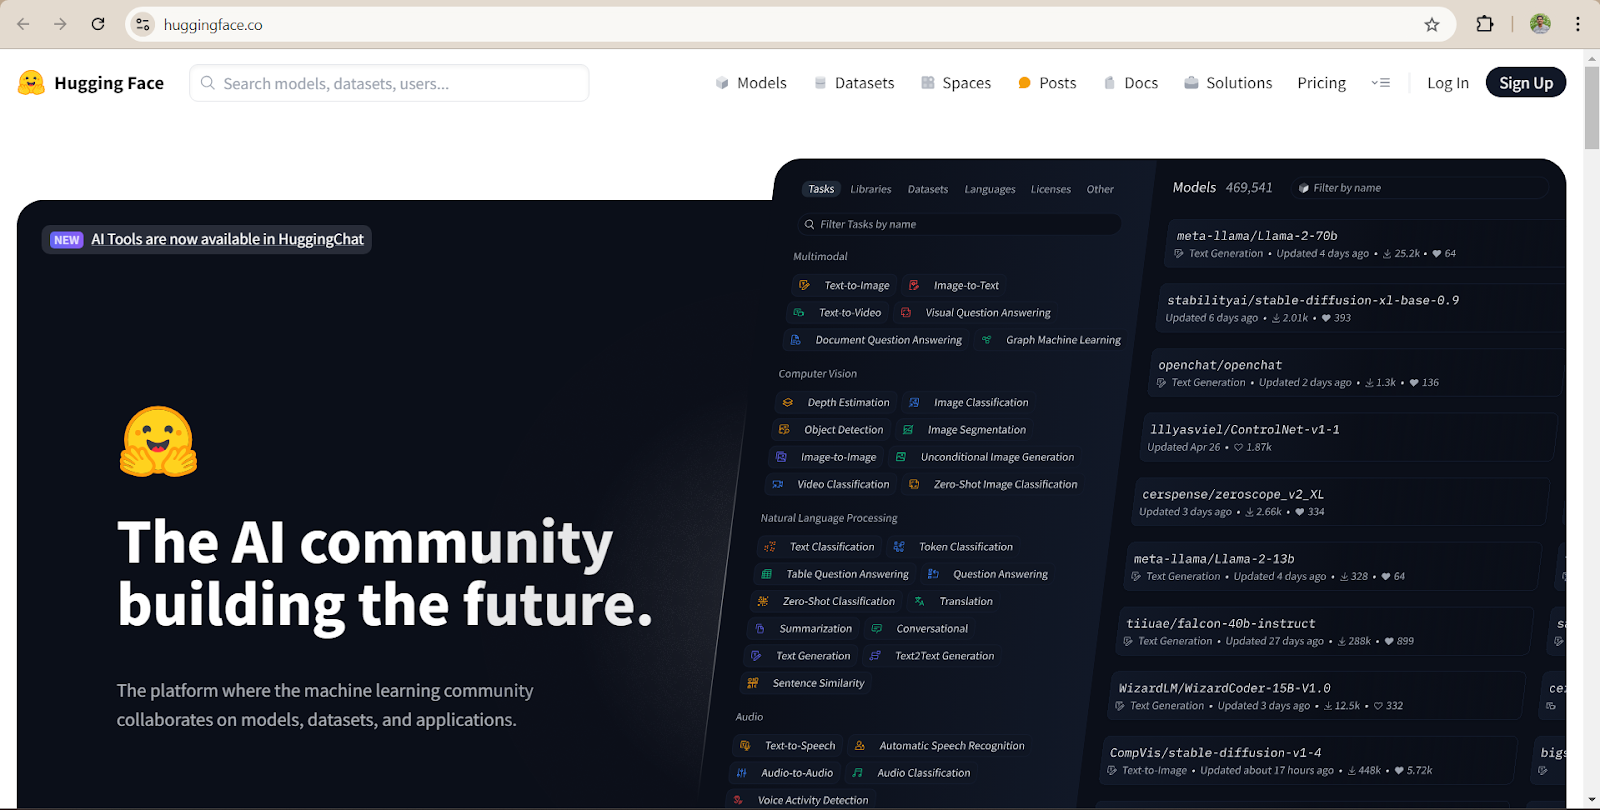This screenshot has height=810, width=1600.
Task: Reload the page with the refresh icon
Action: pyautogui.click(x=98, y=24)
